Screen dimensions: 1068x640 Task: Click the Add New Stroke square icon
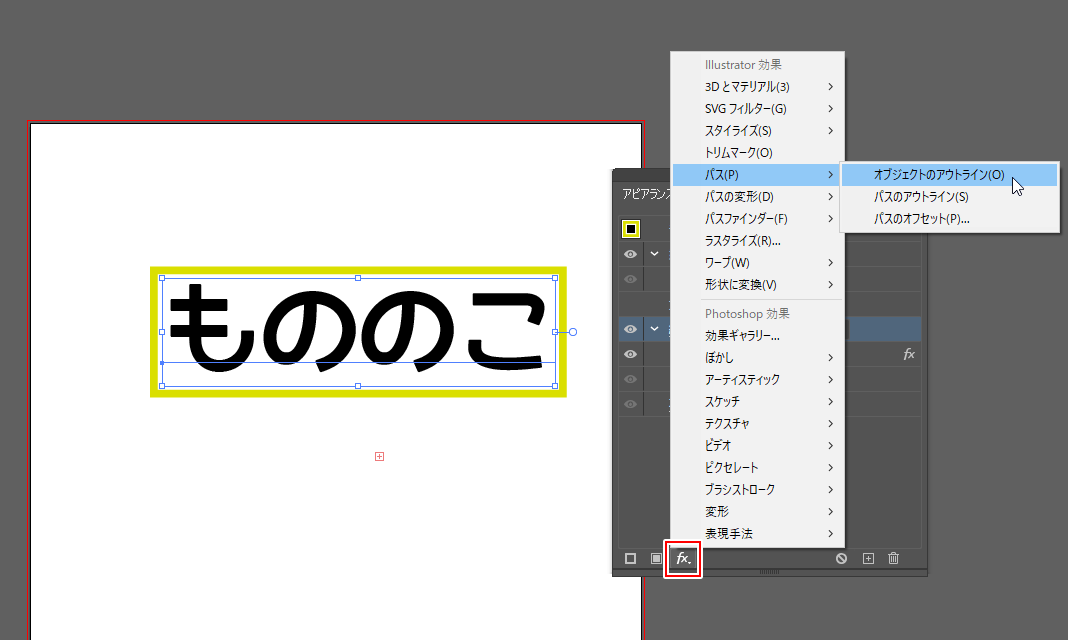[631, 558]
